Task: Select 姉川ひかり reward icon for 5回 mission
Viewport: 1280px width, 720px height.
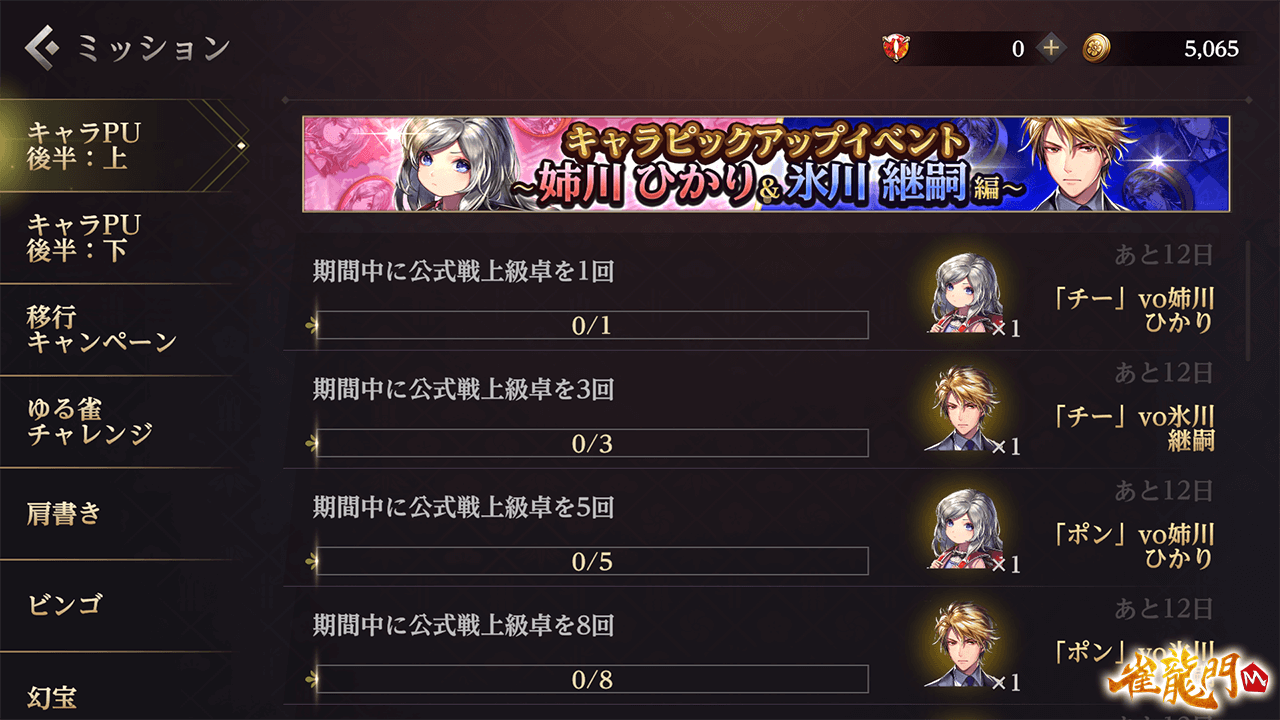Action: pos(966,530)
